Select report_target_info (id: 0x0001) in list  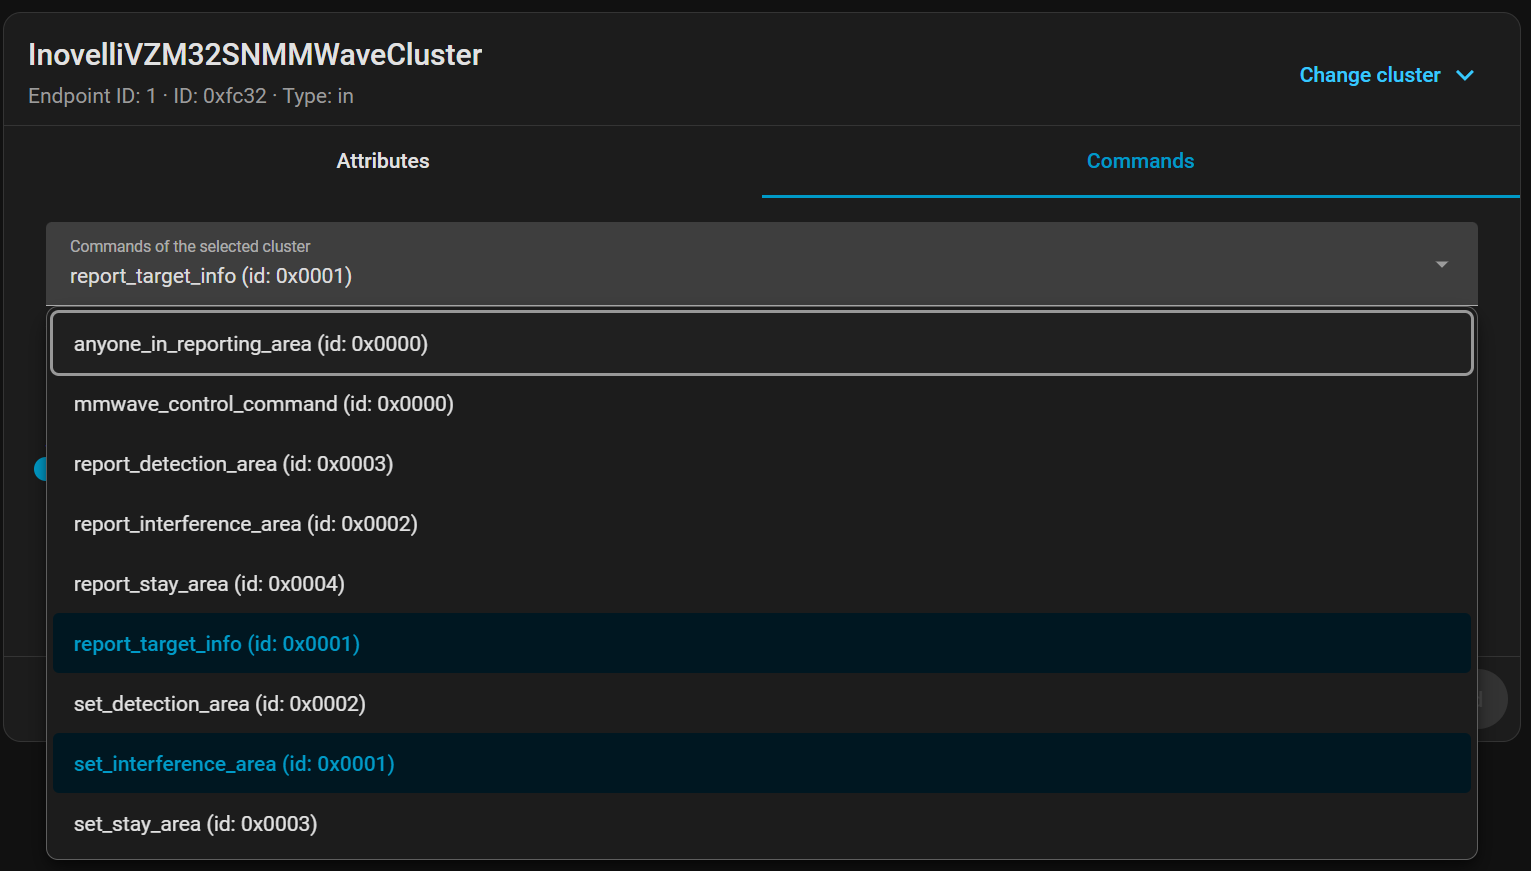coord(762,644)
